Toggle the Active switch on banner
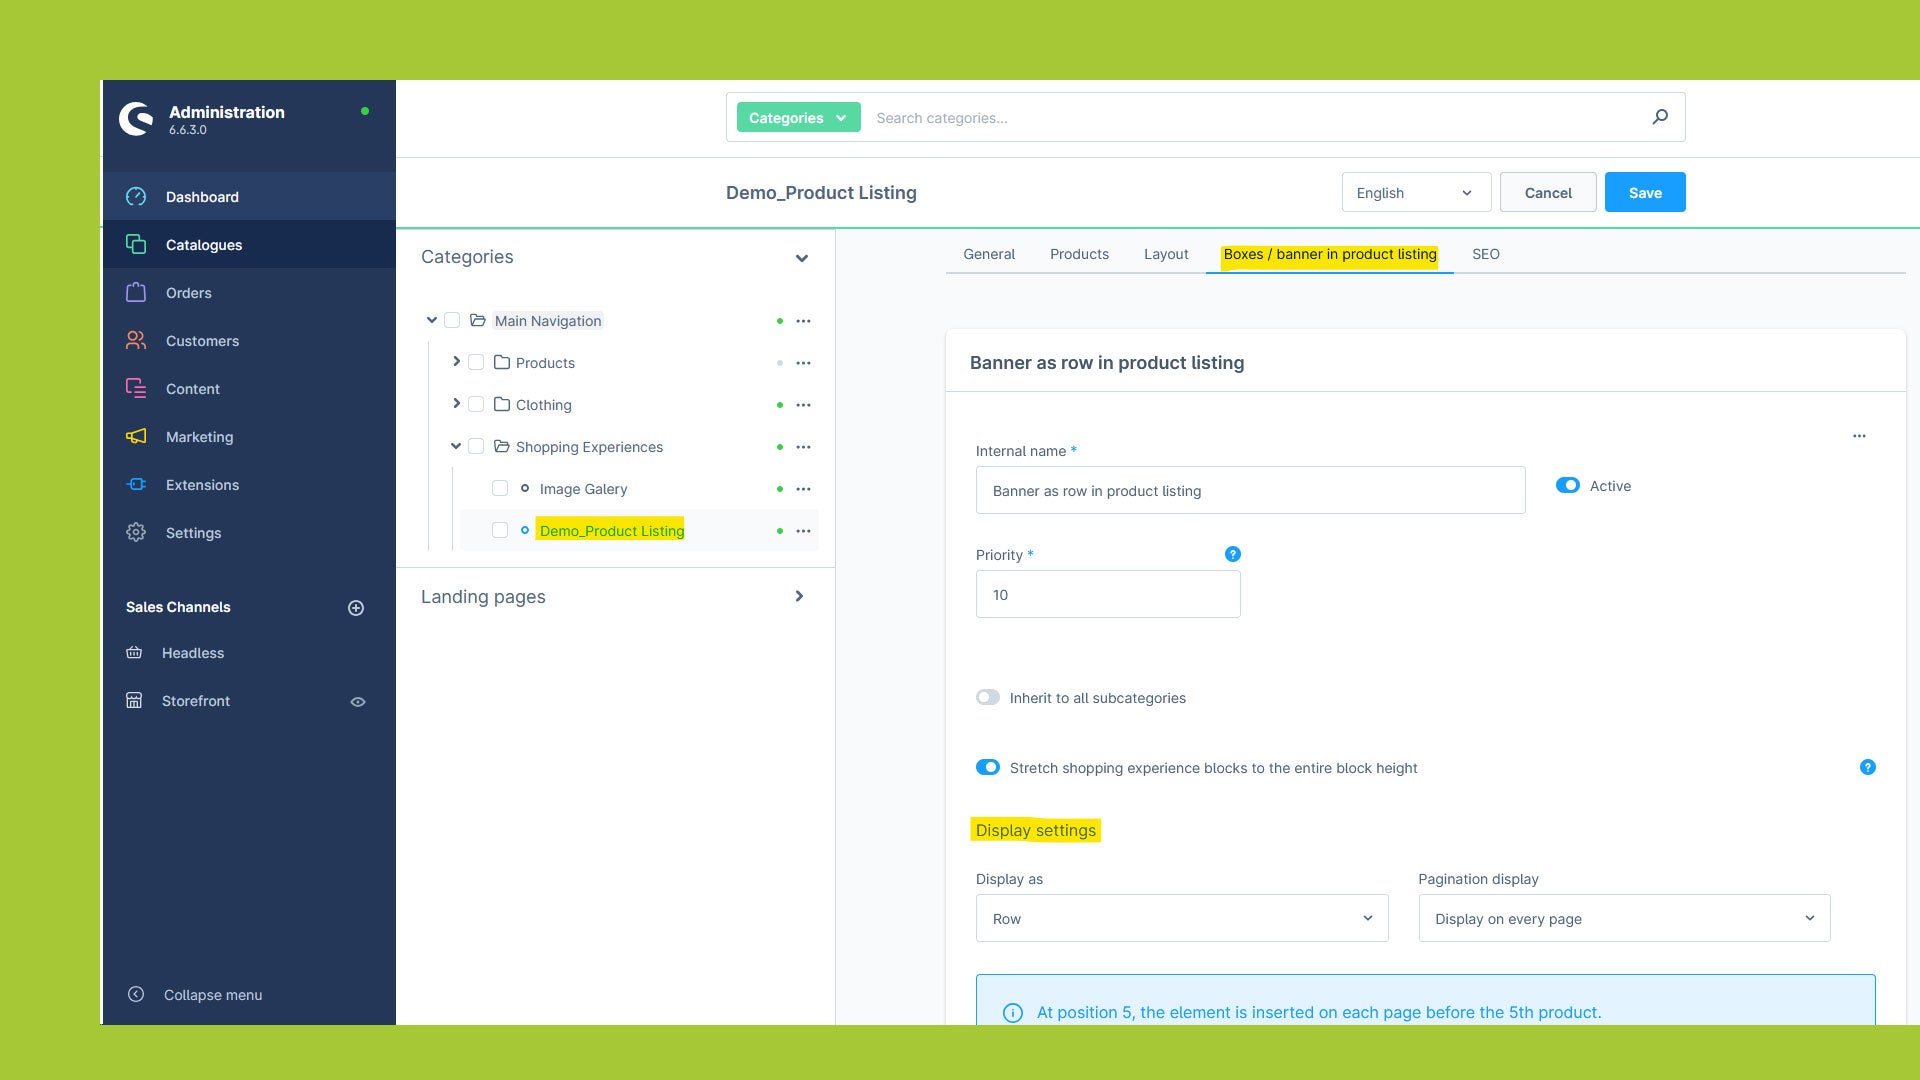 pyautogui.click(x=1568, y=484)
